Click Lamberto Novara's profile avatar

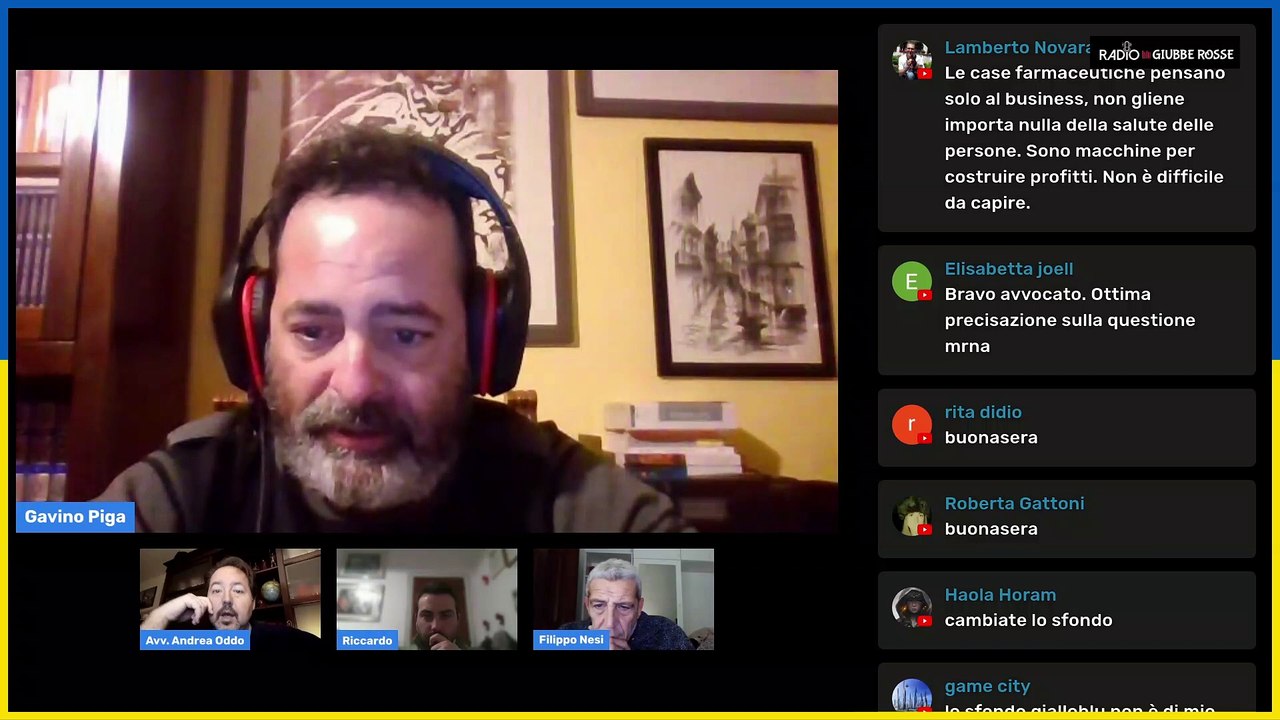click(x=911, y=60)
